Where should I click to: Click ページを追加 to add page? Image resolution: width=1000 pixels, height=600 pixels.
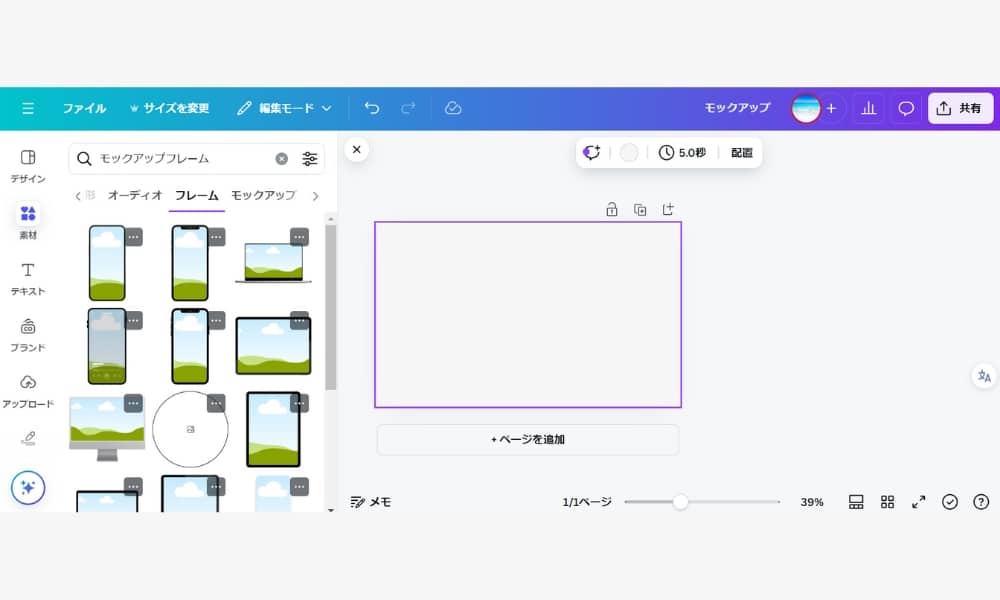527,439
